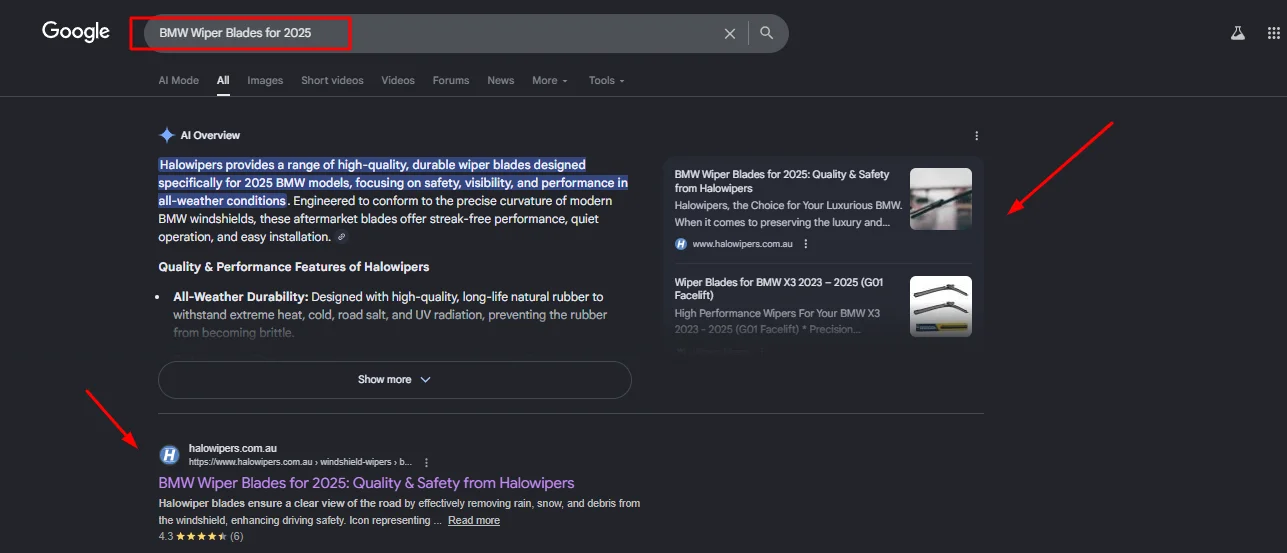Screen dimensions: 1287x553
Task: Switch to the Images tab
Action: tap(265, 80)
